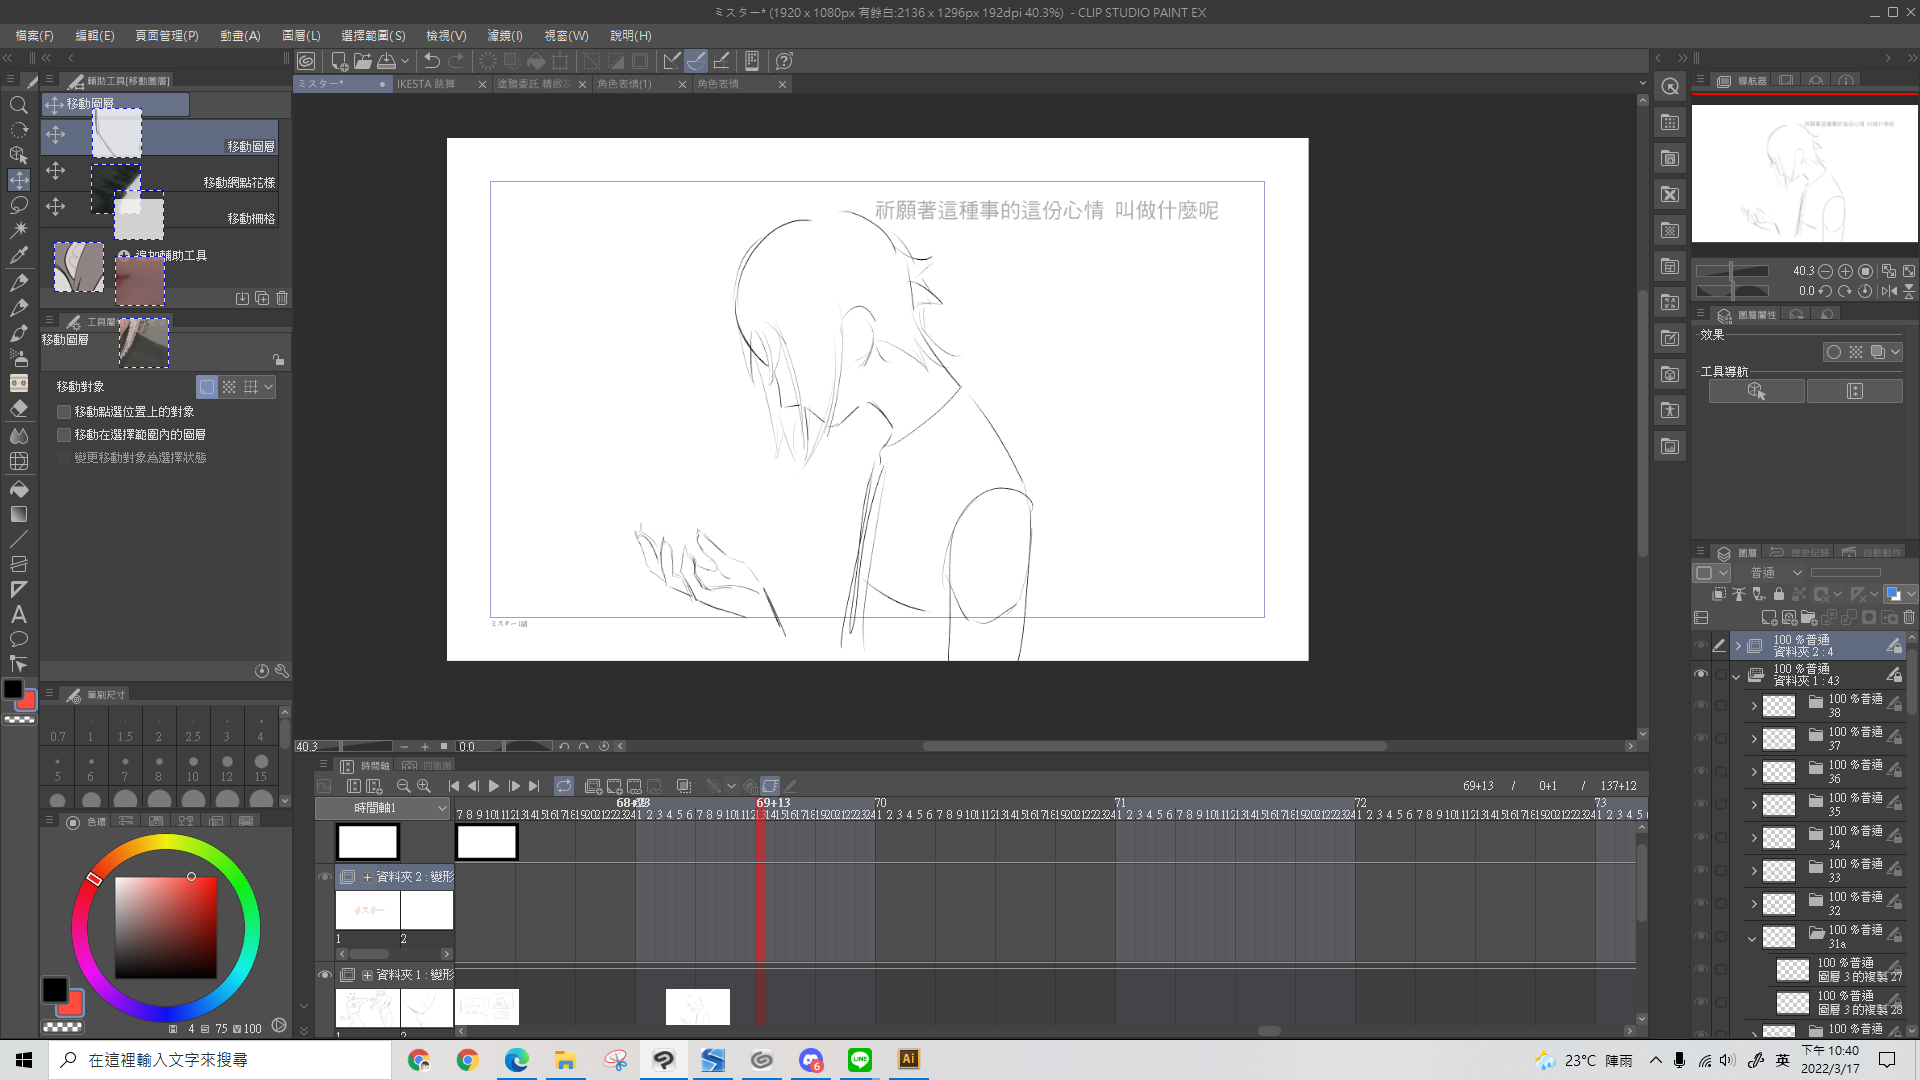Jump to the last frame of the timeline
Viewport: 1920px width, 1080px height.
point(534,786)
